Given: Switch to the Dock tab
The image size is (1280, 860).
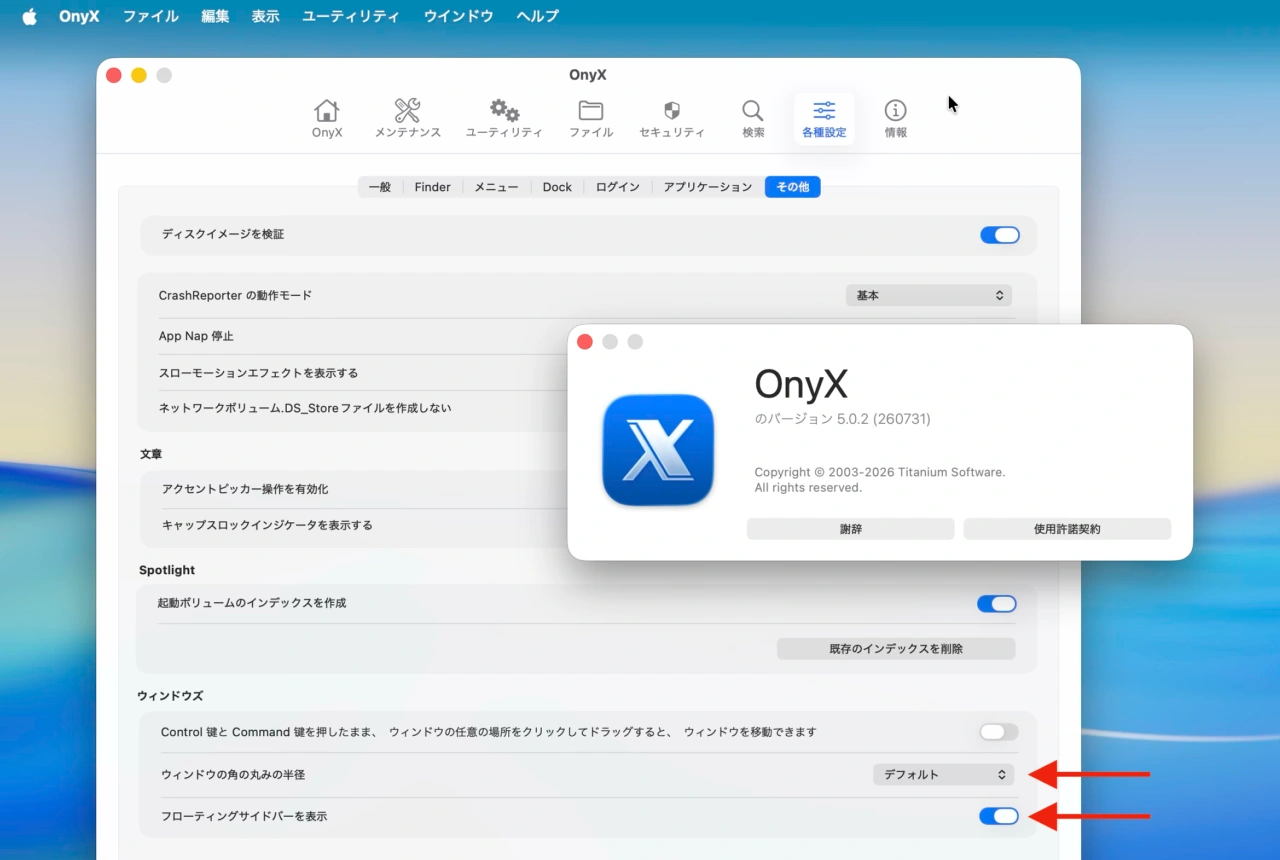Looking at the screenshot, I should (557, 187).
